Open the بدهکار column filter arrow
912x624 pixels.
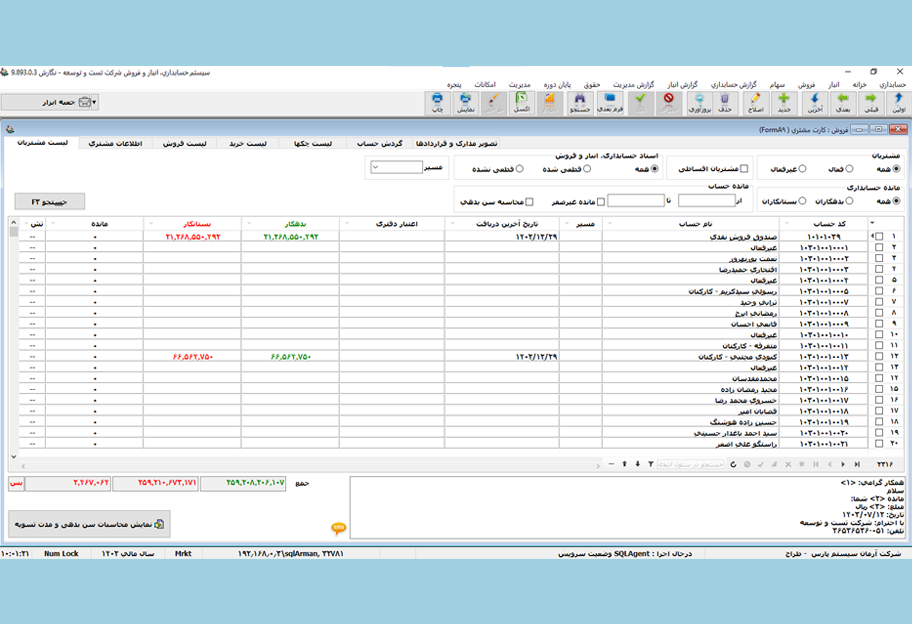(x=249, y=223)
